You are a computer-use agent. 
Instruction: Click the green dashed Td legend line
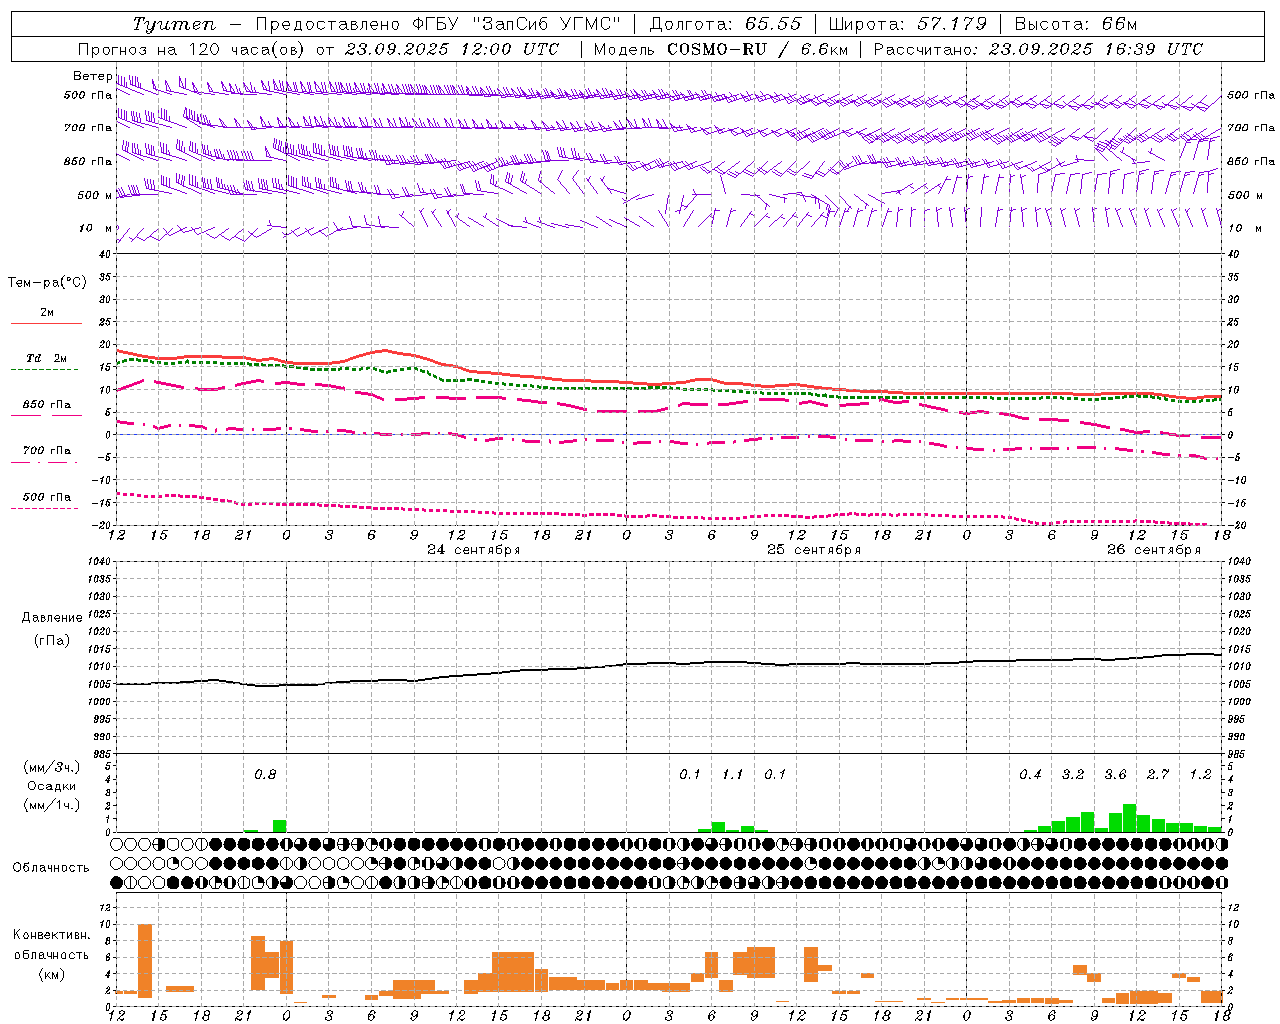[x=46, y=370]
